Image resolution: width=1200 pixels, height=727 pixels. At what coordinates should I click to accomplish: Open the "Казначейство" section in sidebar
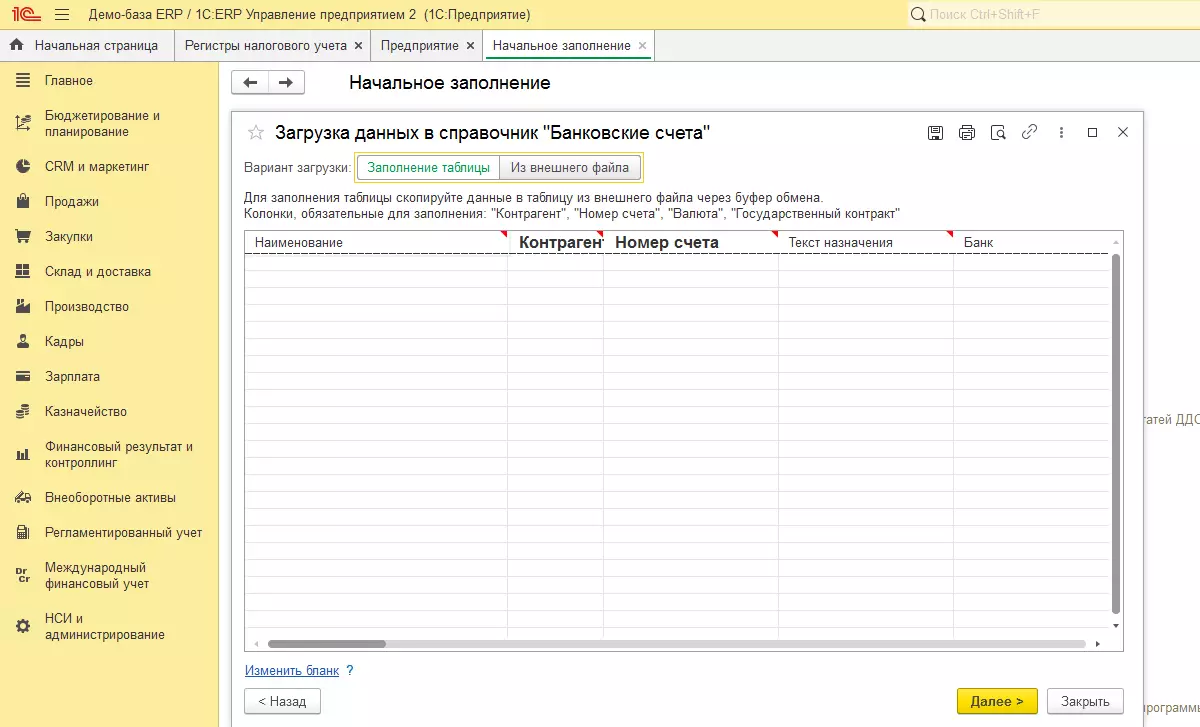click(85, 412)
